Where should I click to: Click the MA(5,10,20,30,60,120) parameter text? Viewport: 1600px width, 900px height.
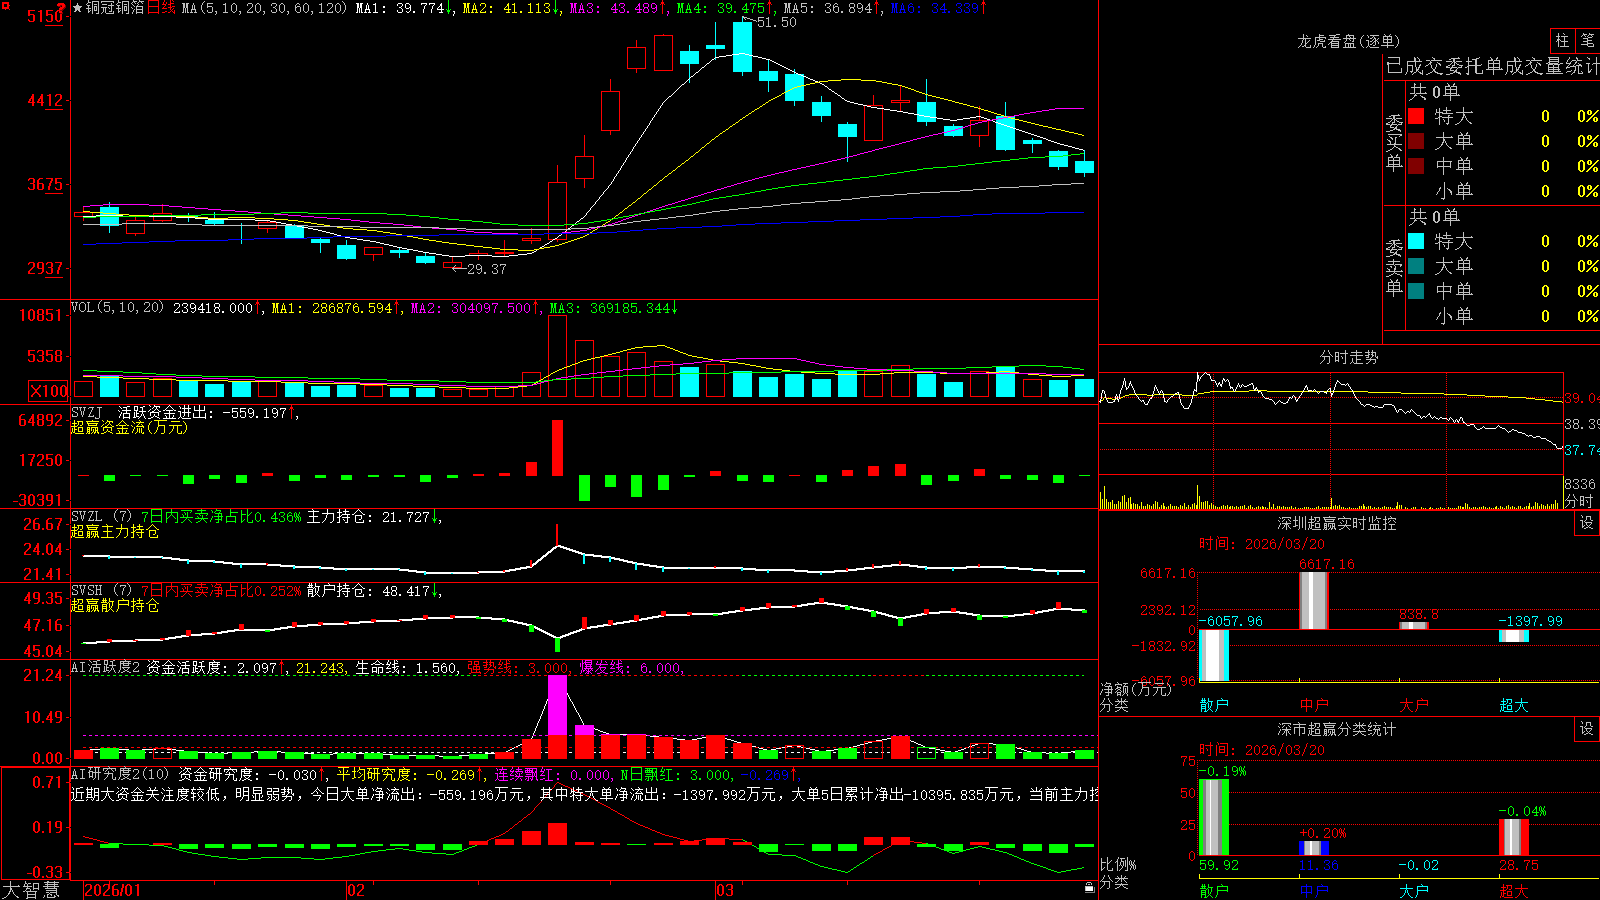click(x=264, y=8)
